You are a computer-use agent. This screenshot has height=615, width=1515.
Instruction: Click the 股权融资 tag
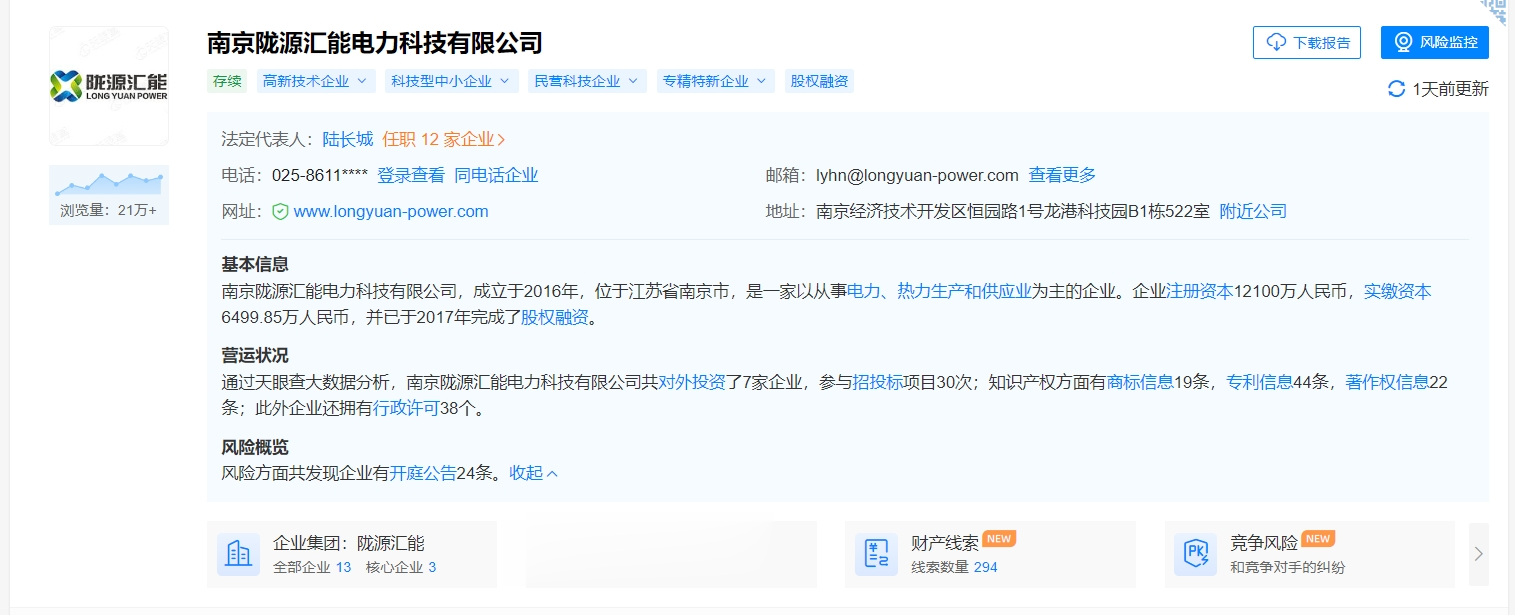[x=819, y=82]
